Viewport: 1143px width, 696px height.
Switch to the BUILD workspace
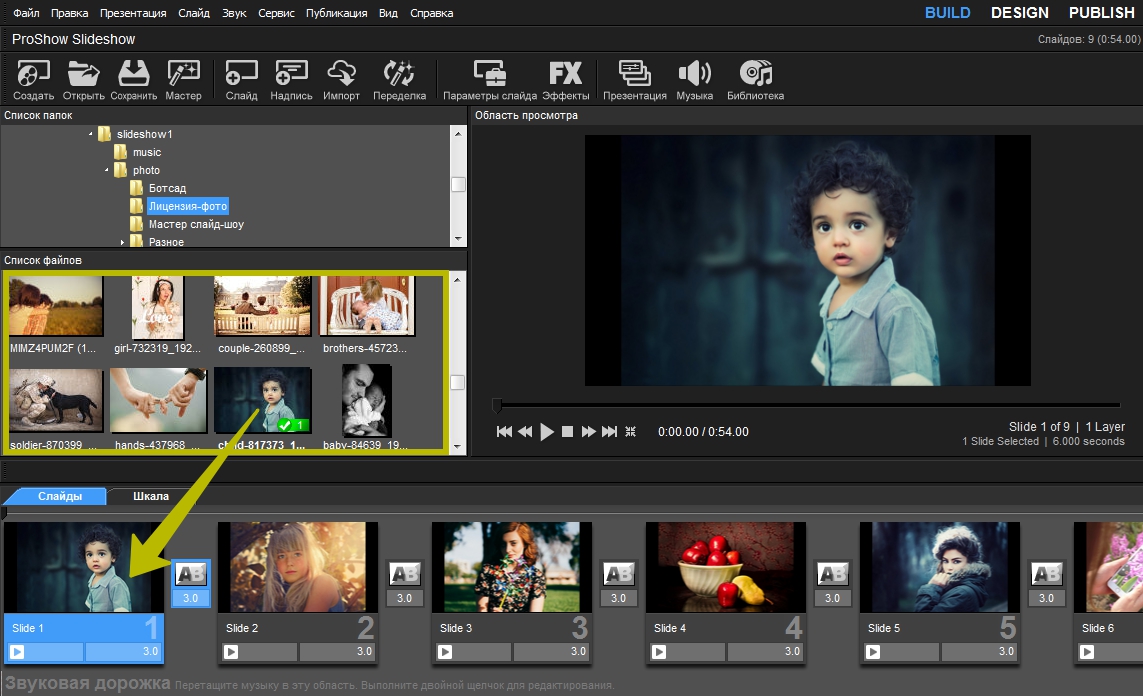click(x=948, y=13)
